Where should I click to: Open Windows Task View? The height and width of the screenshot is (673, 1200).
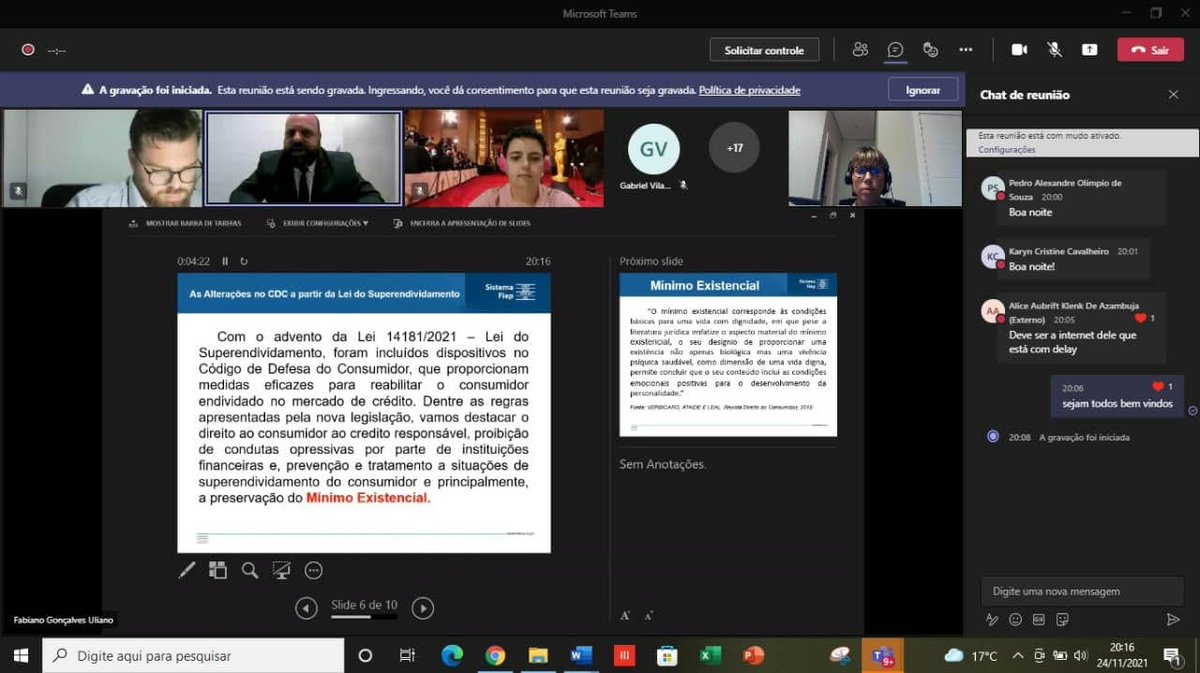pos(407,656)
